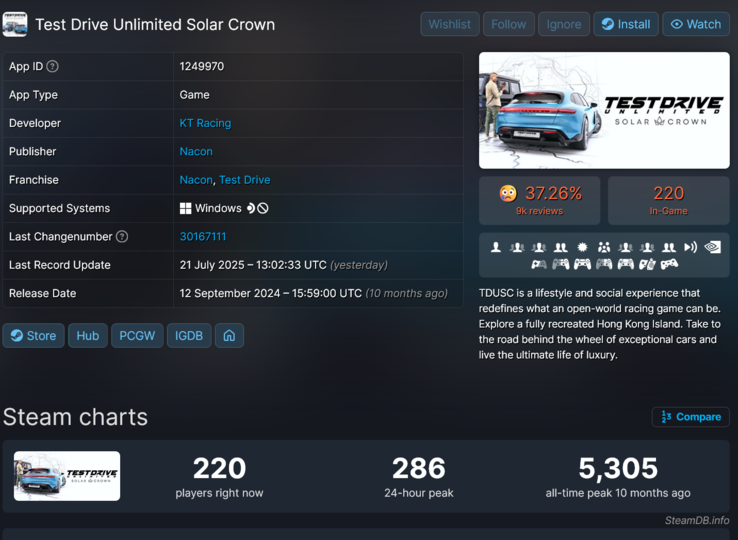Click the Last Changenumber help icon

click(122, 237)
